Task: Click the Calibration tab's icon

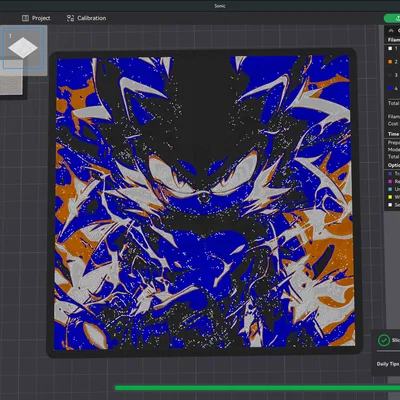Action: 70,18
